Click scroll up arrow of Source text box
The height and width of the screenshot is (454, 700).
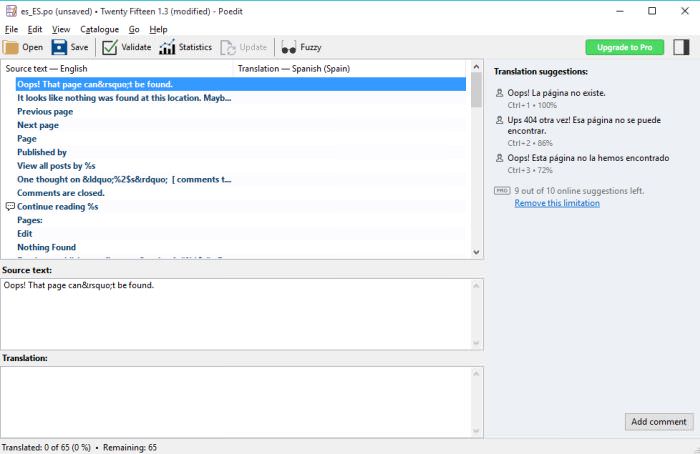(x=476, y=286)
